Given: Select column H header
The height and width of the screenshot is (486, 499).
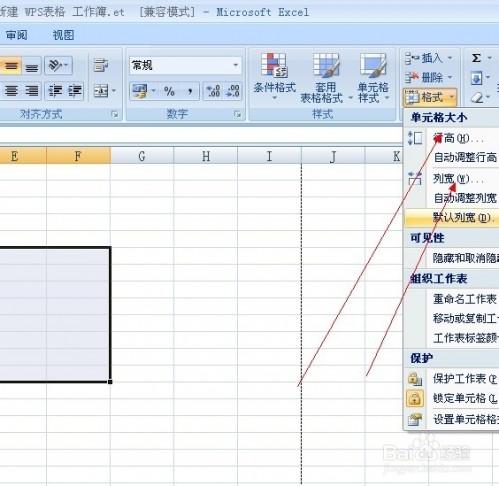Looking at the screenshot, I should (206, 156).
